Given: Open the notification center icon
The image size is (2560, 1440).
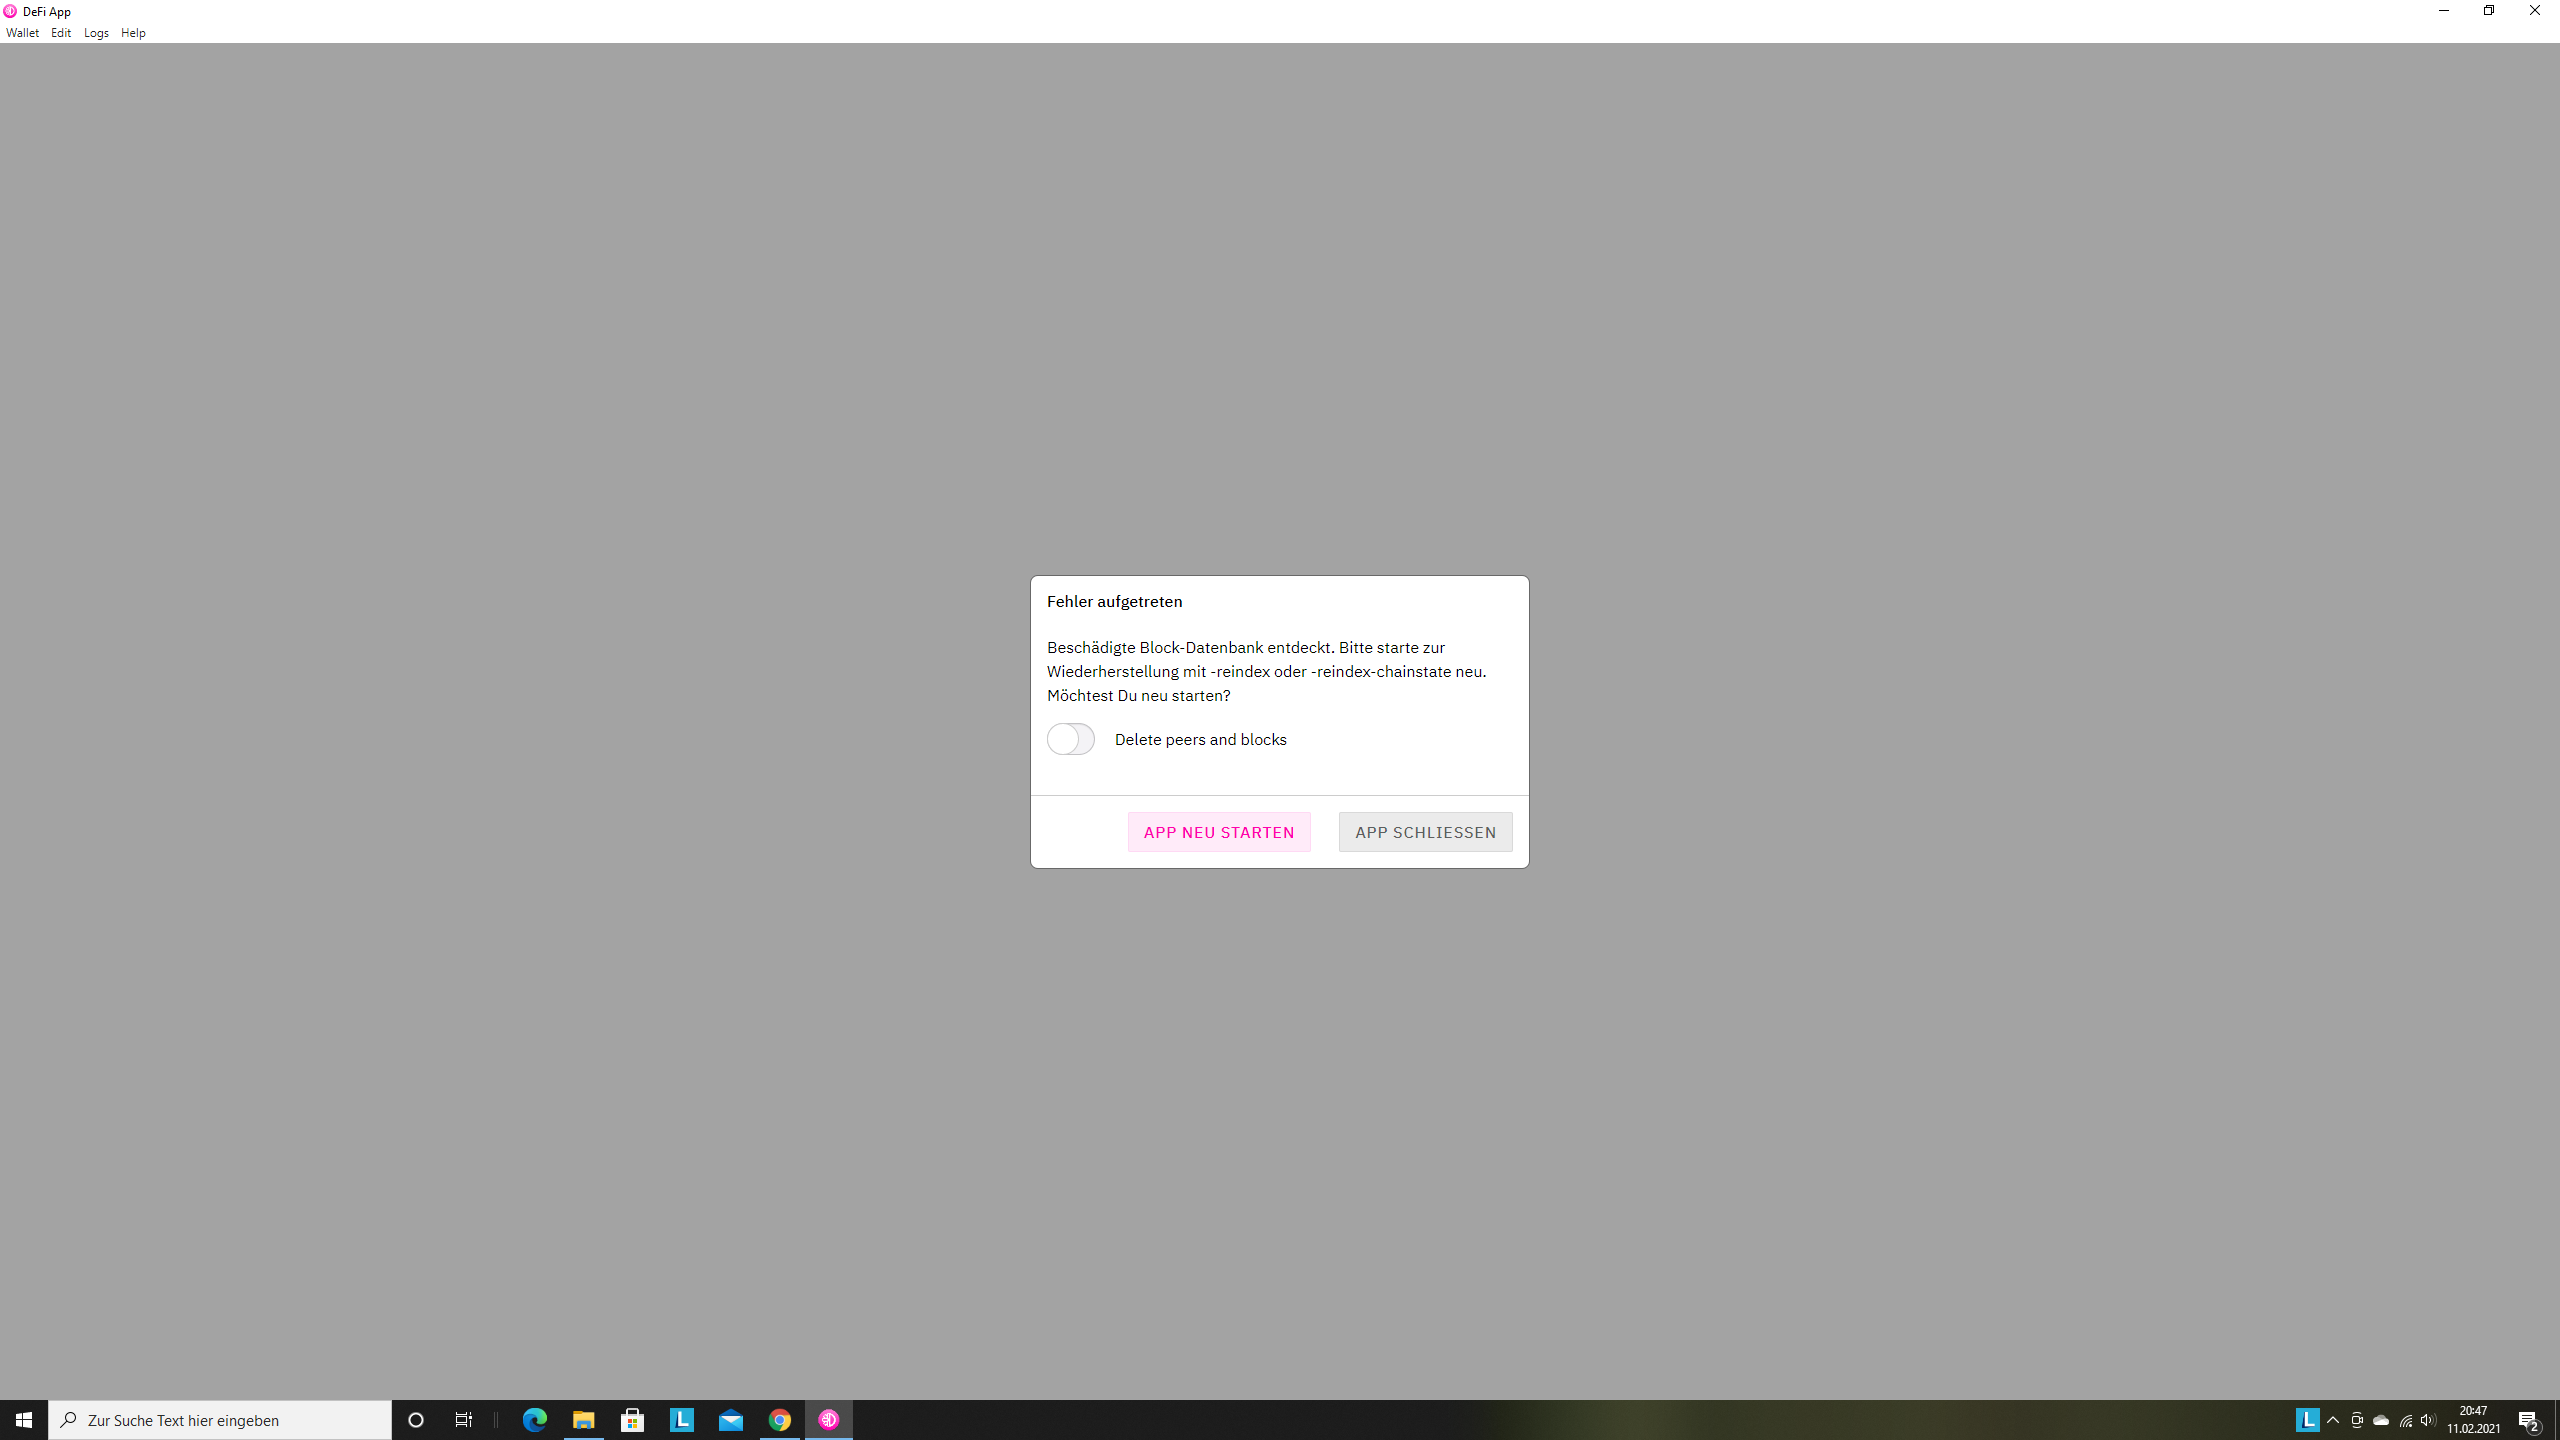Looking at the screenshot, I should click(2529, 1420).
